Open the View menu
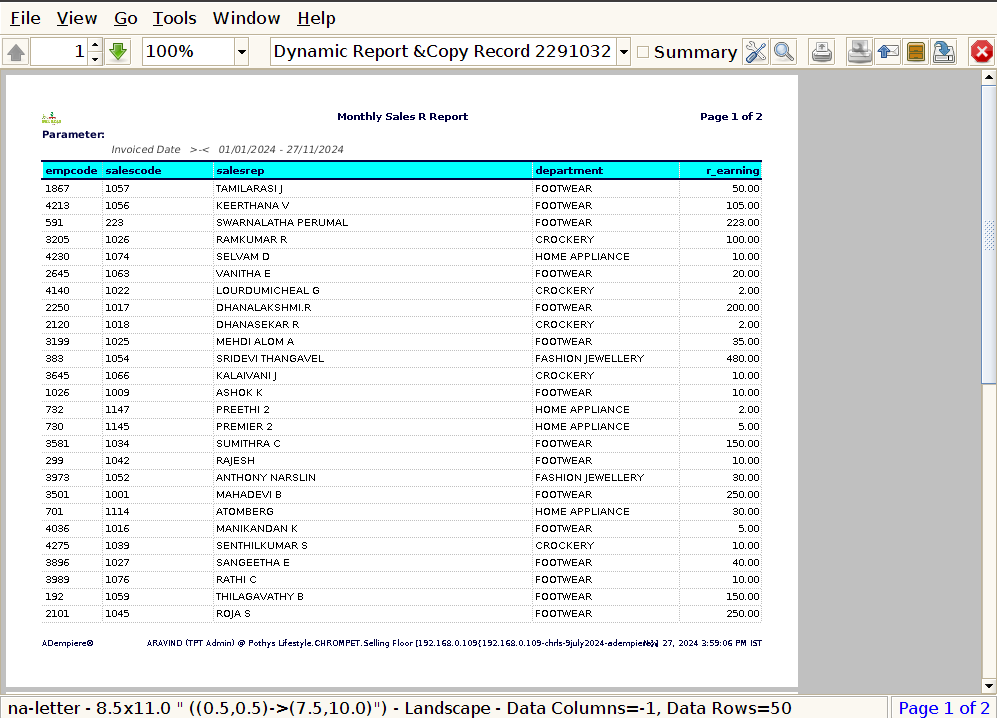This screenshot has width=997, height=718. click(x=77, y=18)
